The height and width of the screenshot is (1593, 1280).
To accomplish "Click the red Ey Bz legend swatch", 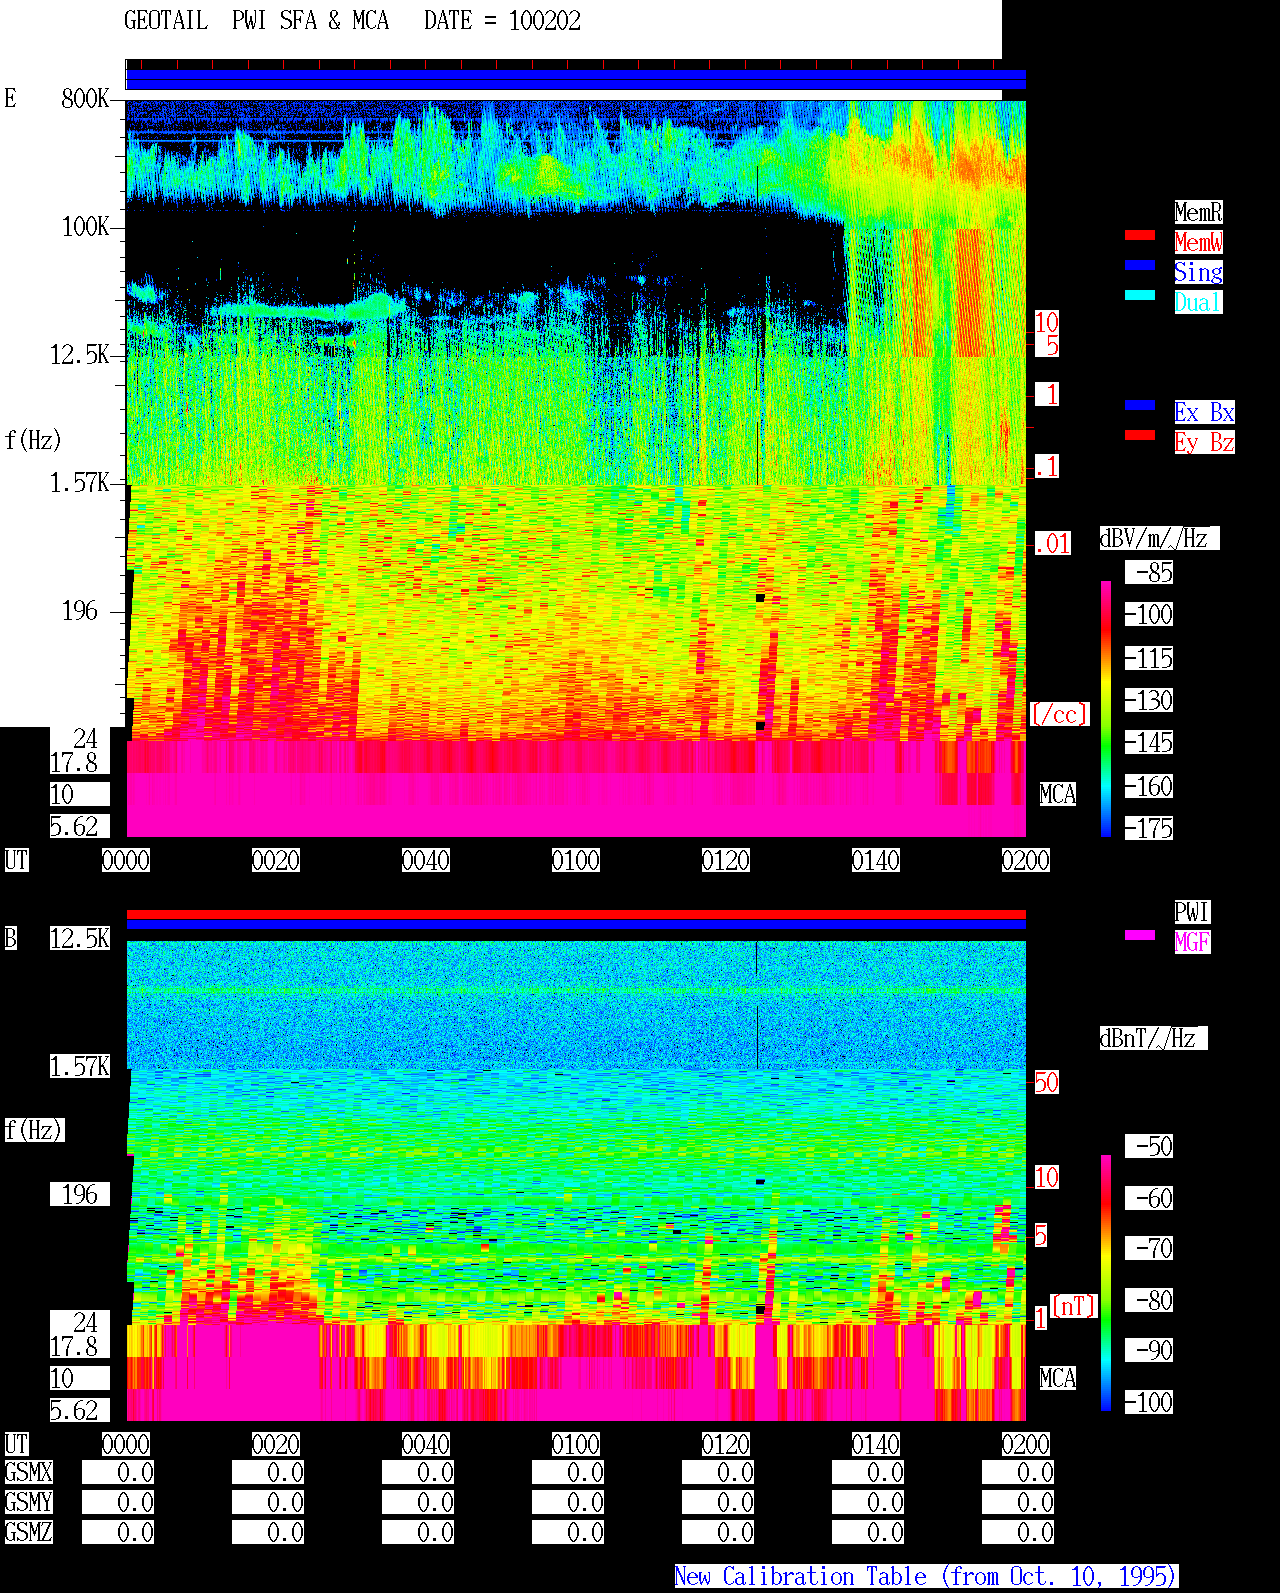I will [1140, 435].
